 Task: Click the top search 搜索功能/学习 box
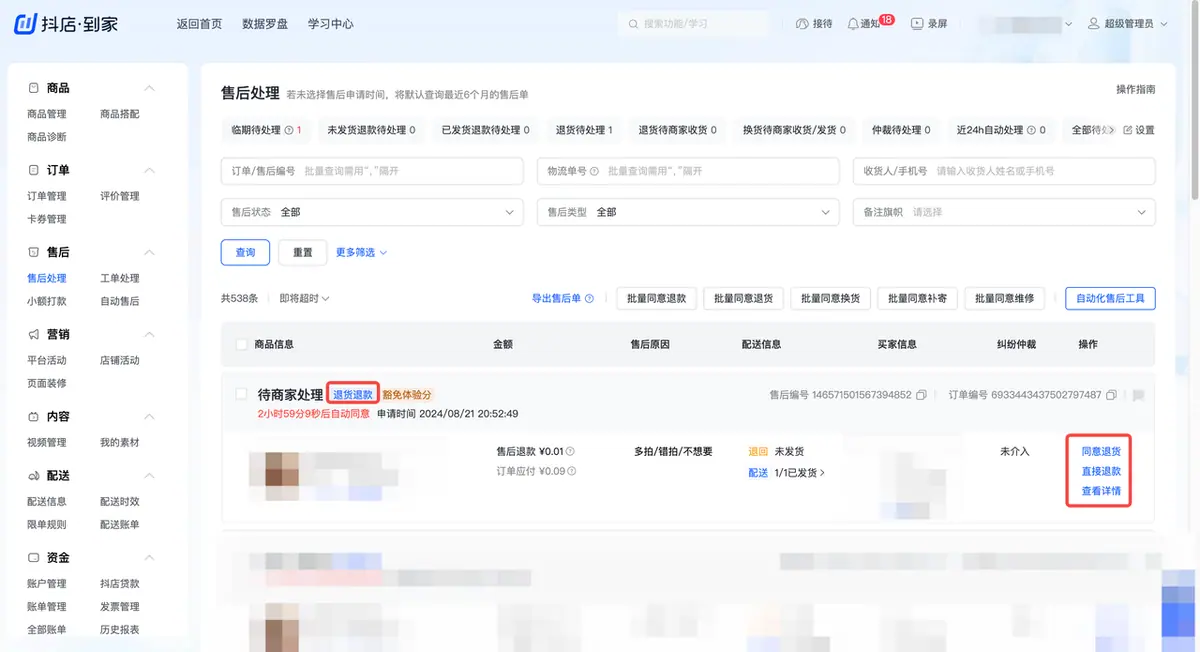693,23
